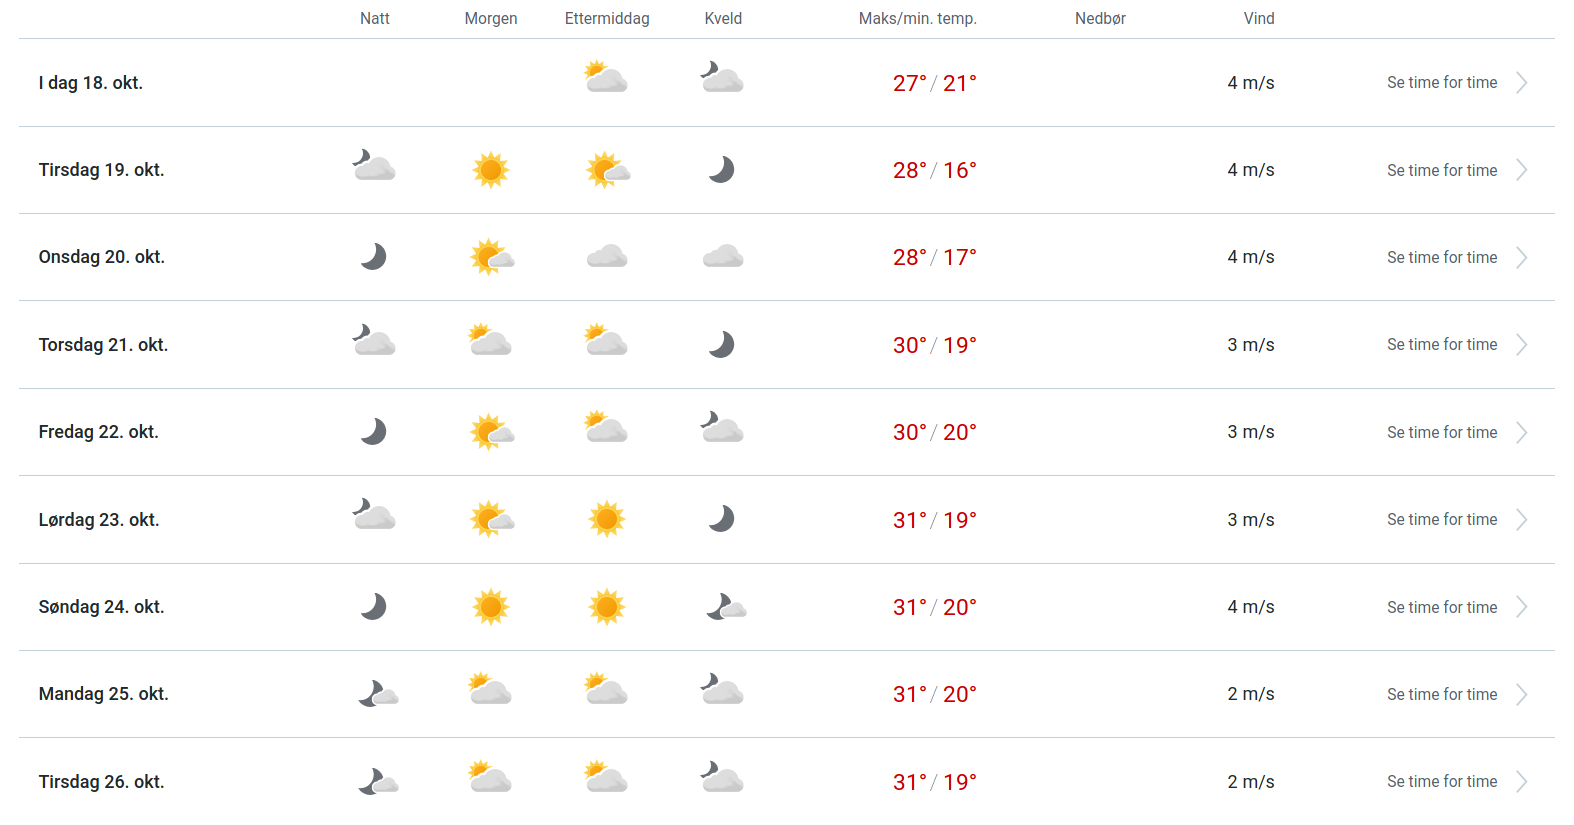Image resolution: width=1574 pixels, height=825 pixels.
Task: Open 'Se time for time' for Mandag 25. okt.
Action: click(x=1442, y=694)
